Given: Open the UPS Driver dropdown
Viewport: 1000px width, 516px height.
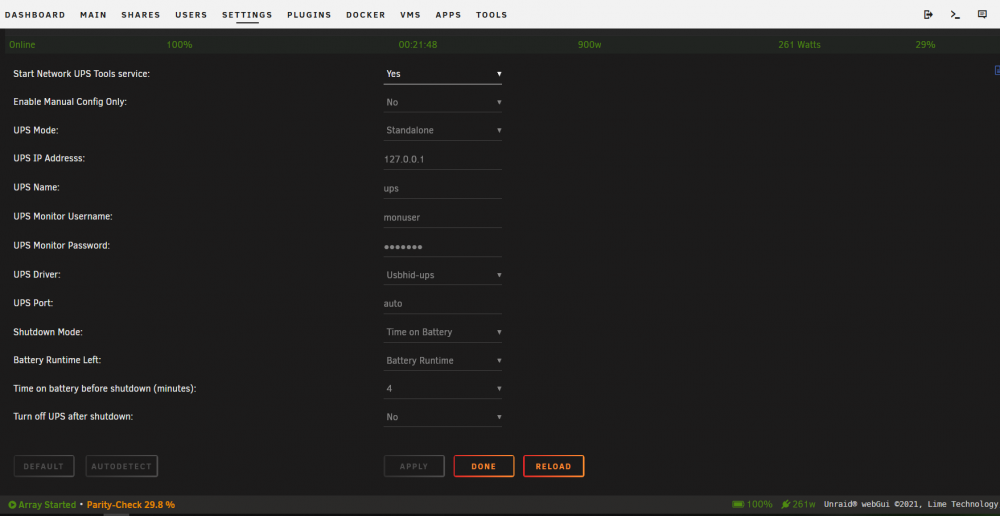Looking at the screenshot, I should (443, 275).
